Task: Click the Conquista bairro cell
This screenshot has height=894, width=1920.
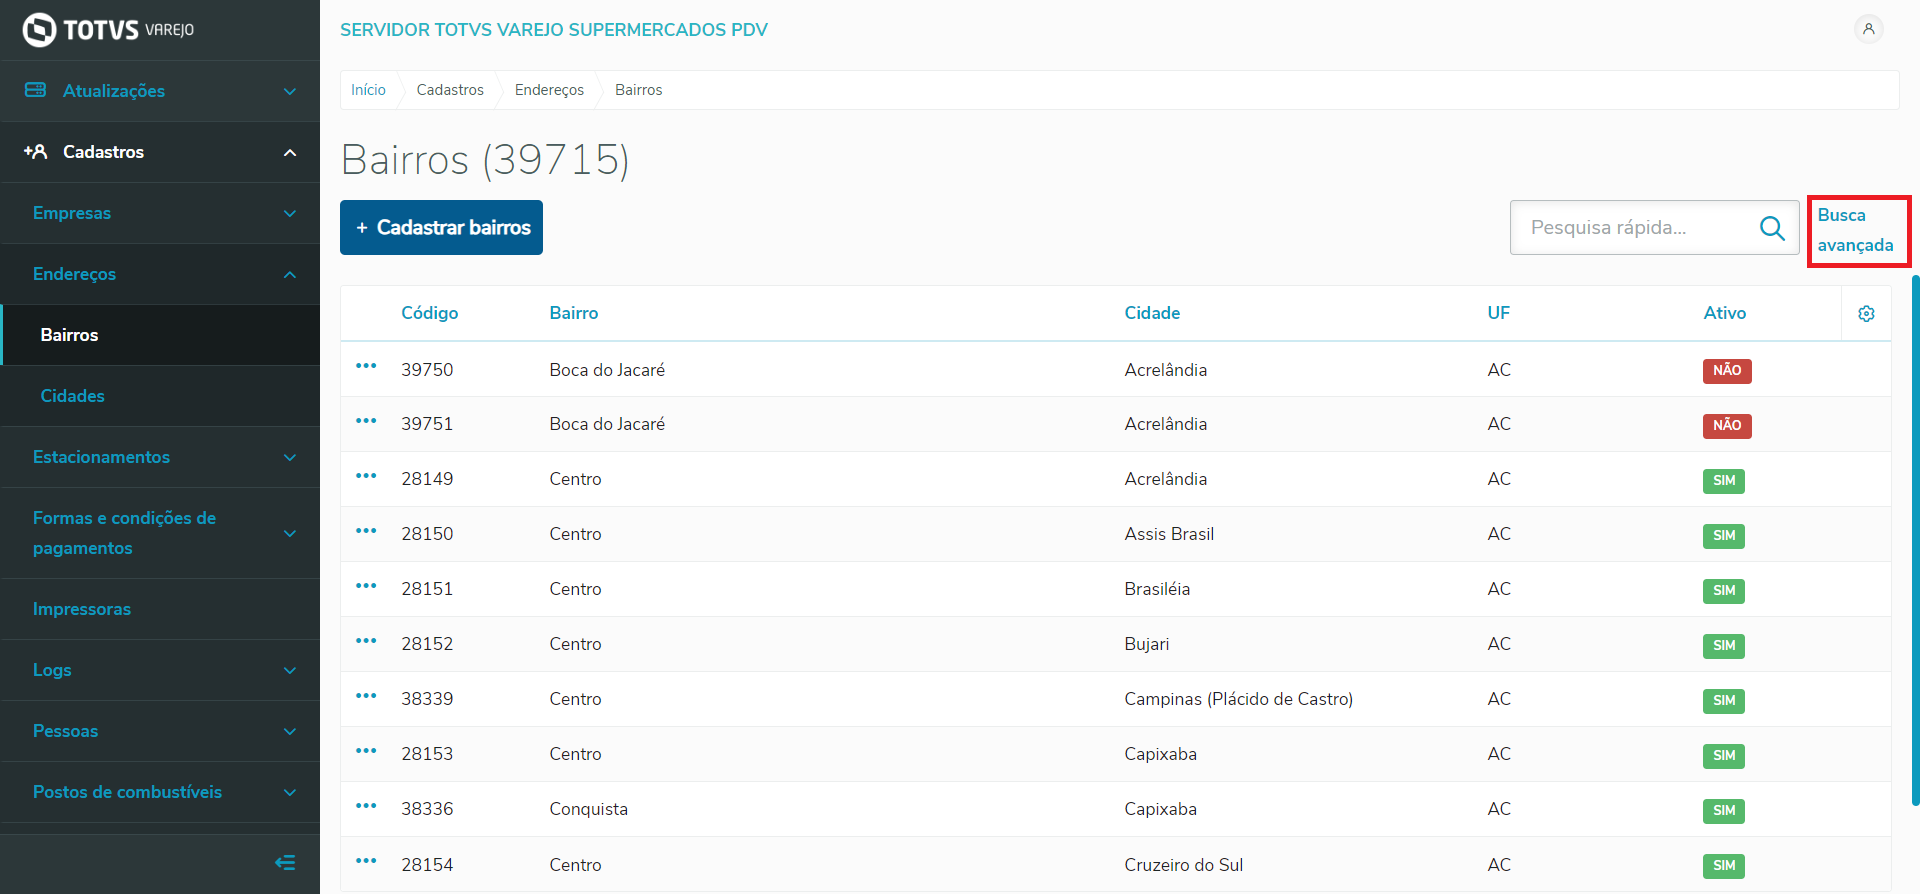Action: click(588, 809)
